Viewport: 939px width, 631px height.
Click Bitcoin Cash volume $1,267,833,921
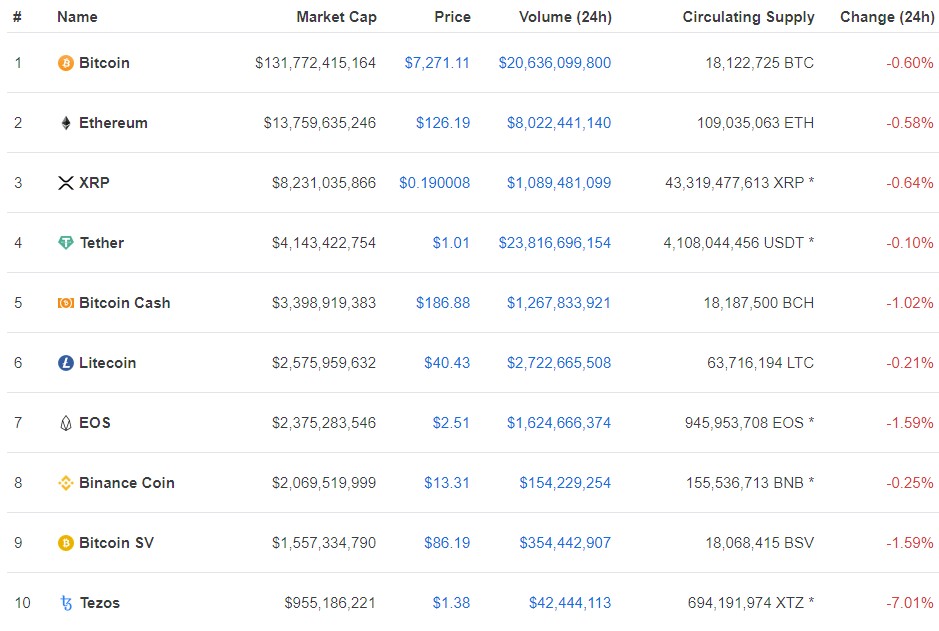click(x=559, y=303)
